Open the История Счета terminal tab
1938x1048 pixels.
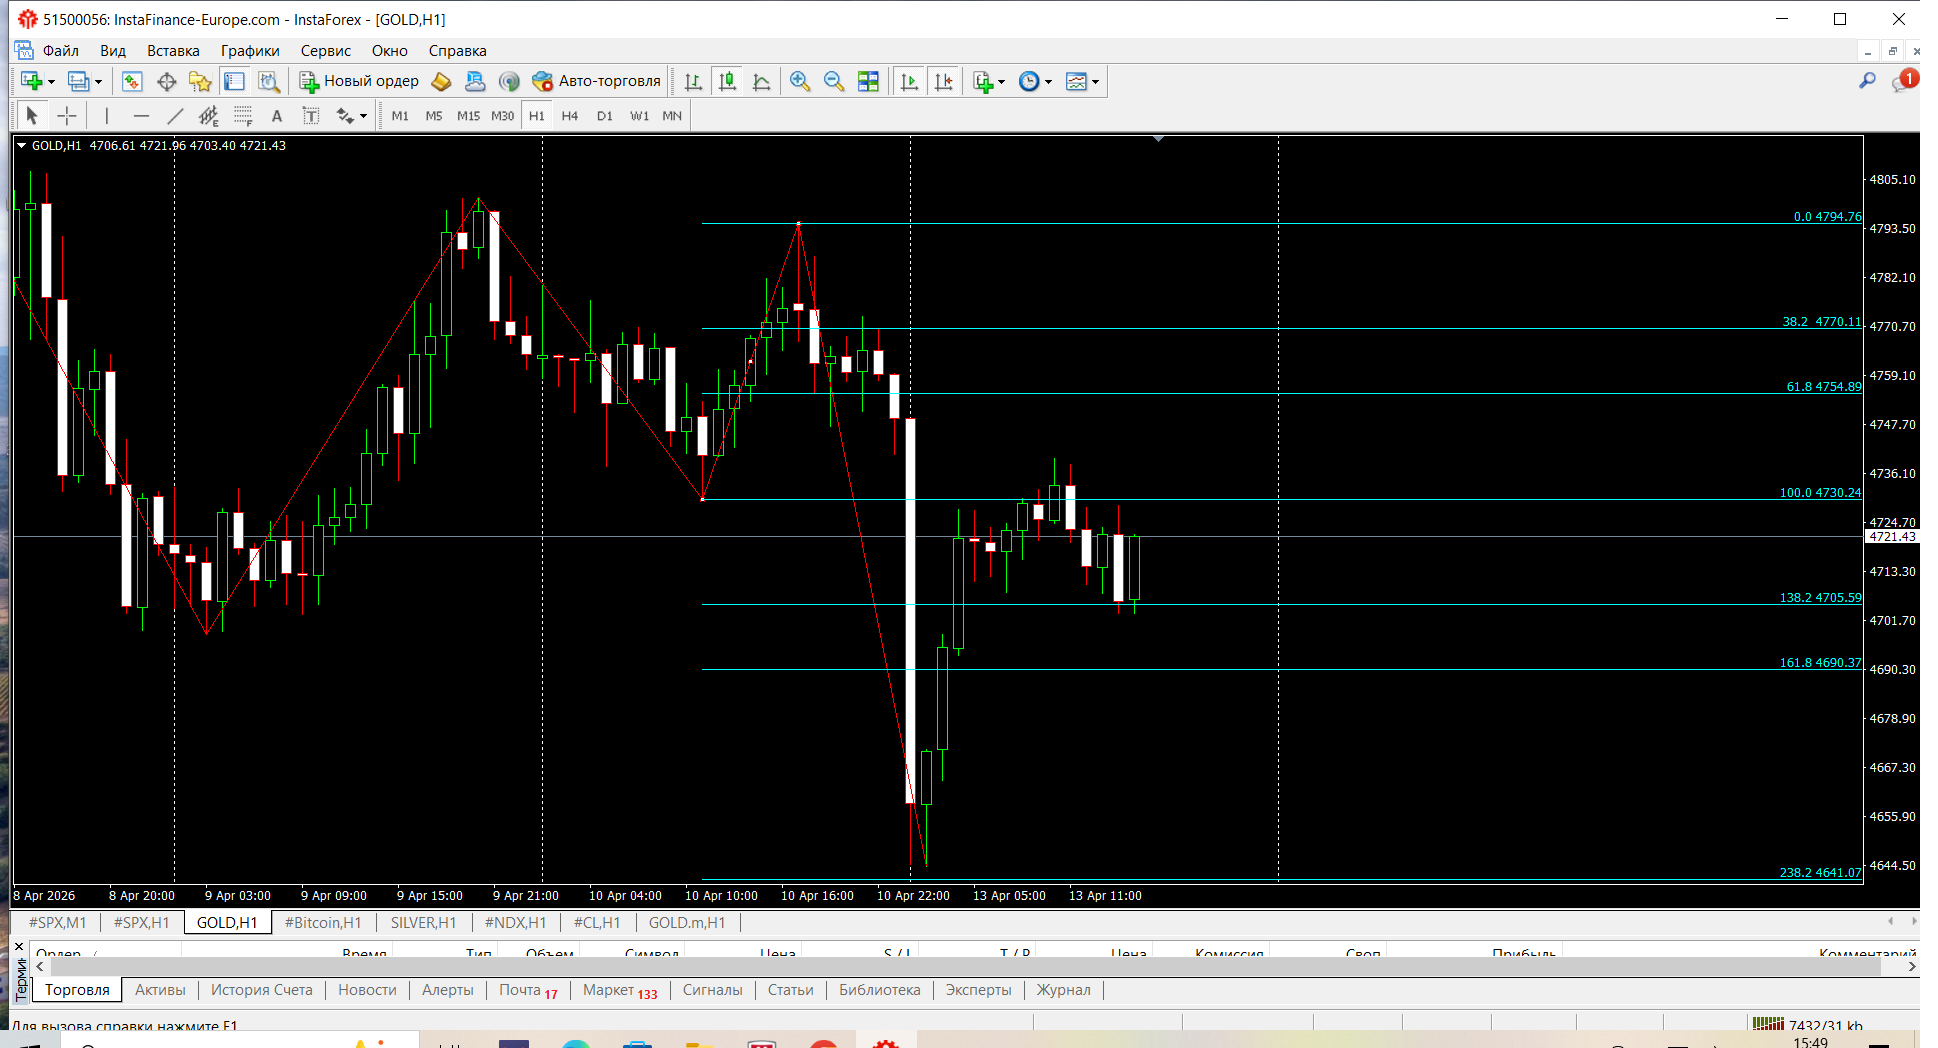(261, 990)
